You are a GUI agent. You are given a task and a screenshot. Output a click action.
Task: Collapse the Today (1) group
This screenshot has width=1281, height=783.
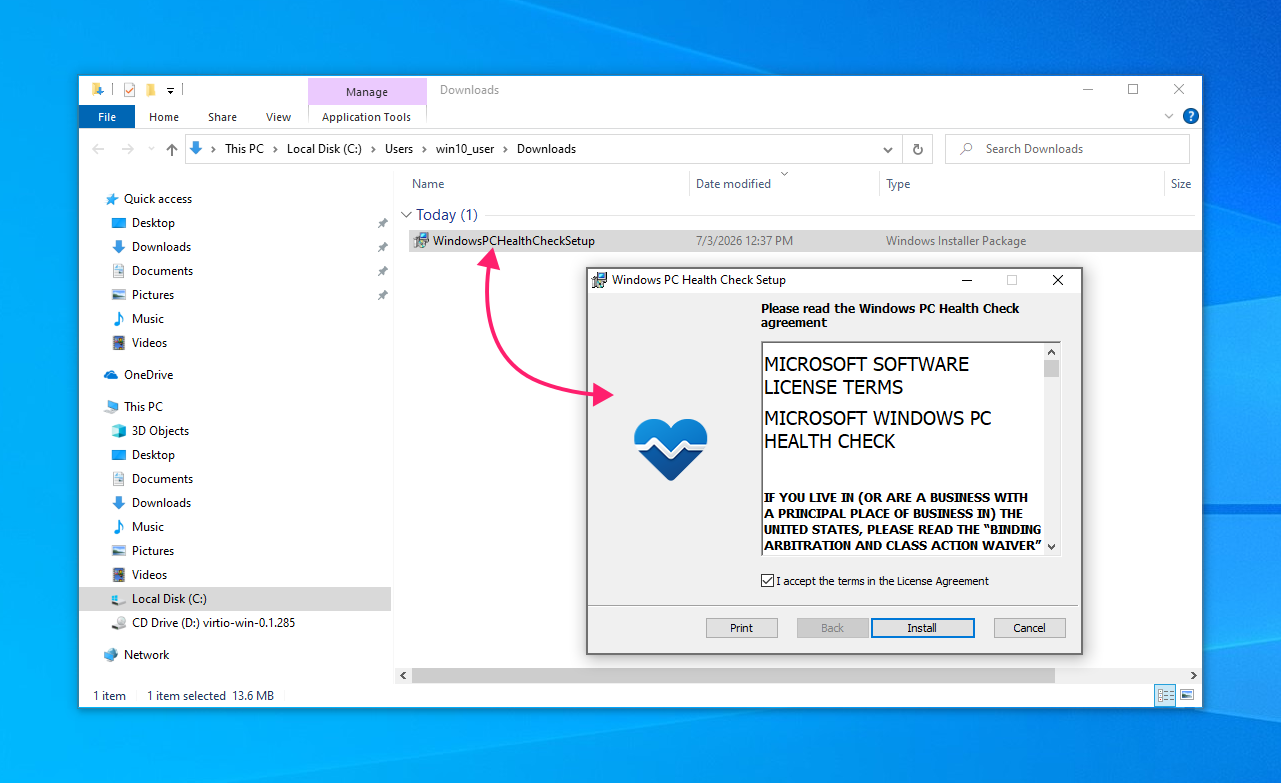(x=407, y=215)
